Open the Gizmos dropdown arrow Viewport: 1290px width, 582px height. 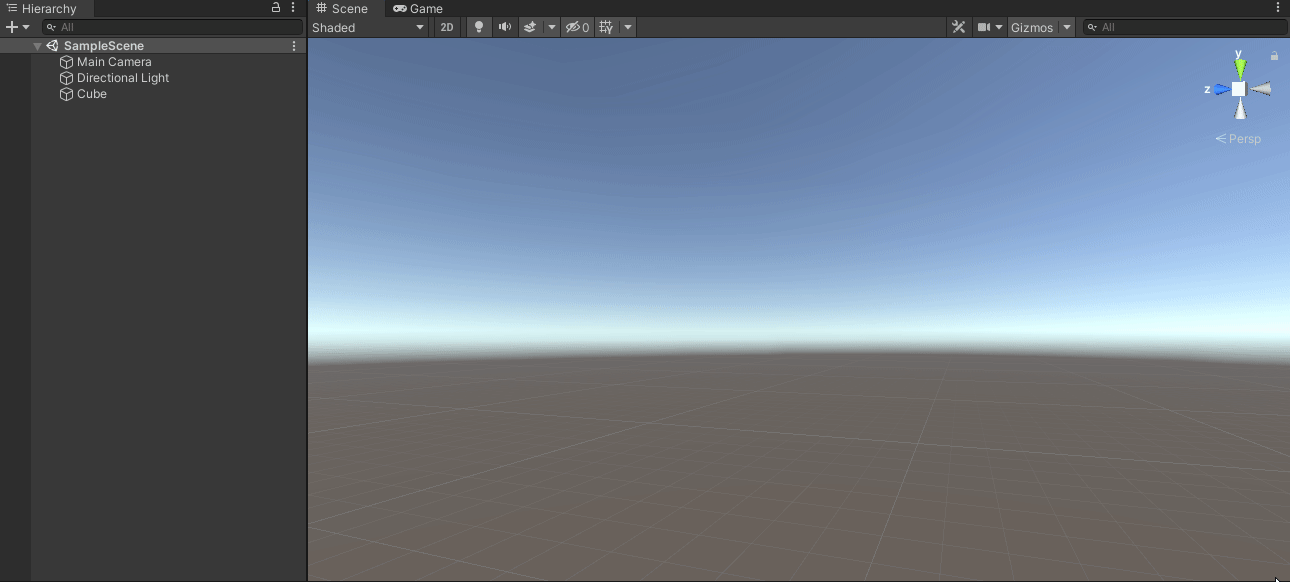point(1067,27)
